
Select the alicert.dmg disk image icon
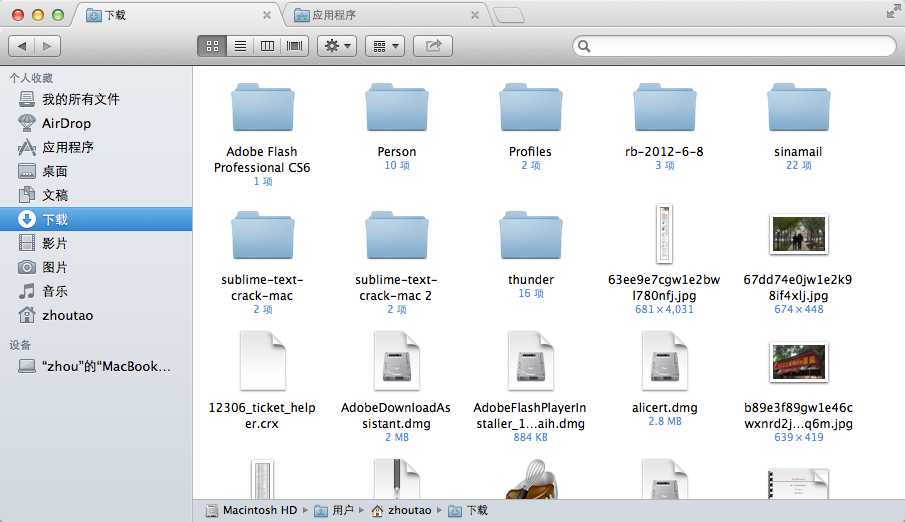pos(664,361)
